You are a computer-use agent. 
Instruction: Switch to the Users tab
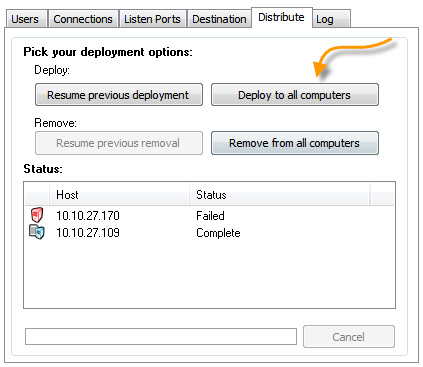click(26, 19)
